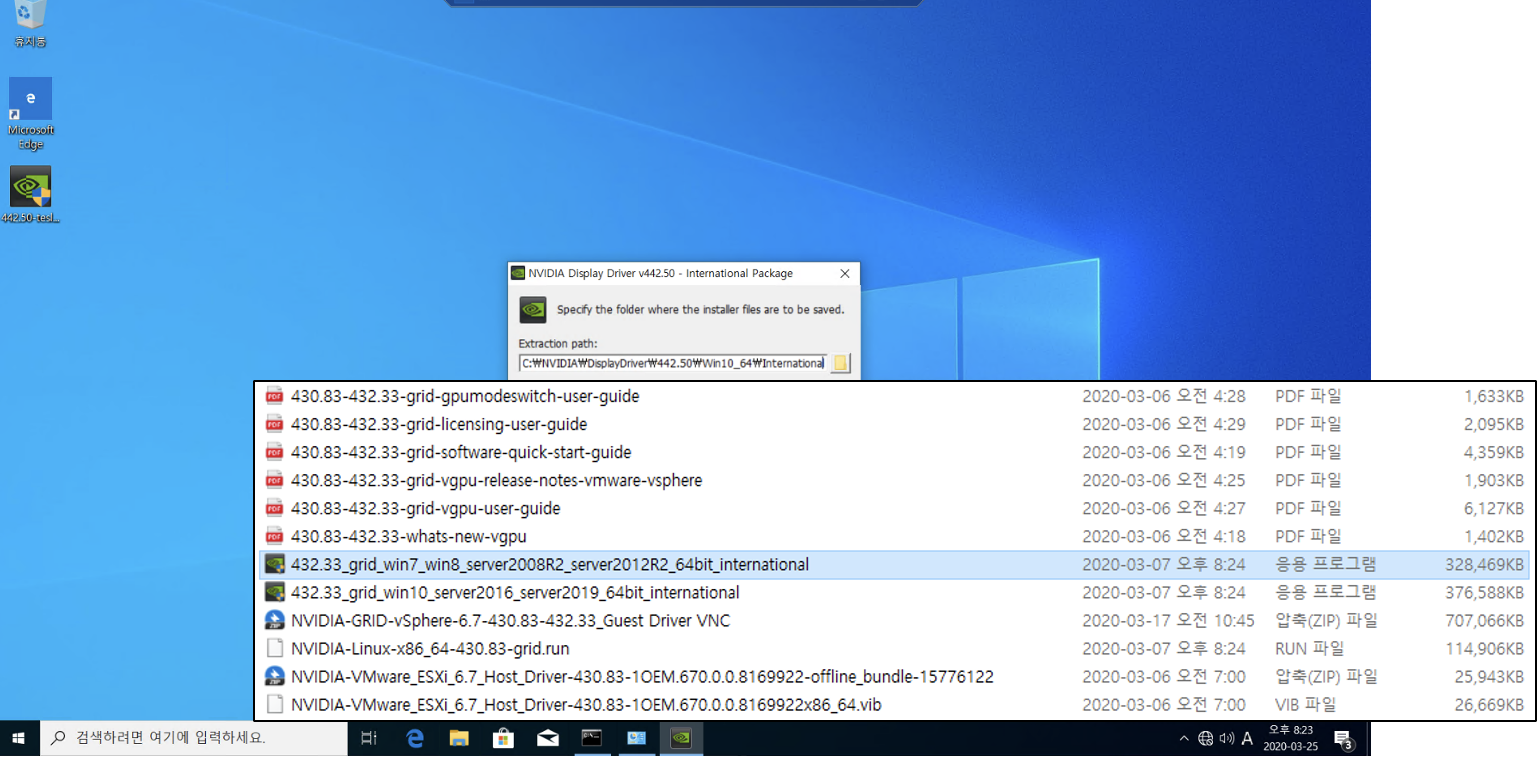Click ZIP icon of Guest Driver VNC archive
Image resolution: width=1538 pixels, height=758 pixels.
274,620
